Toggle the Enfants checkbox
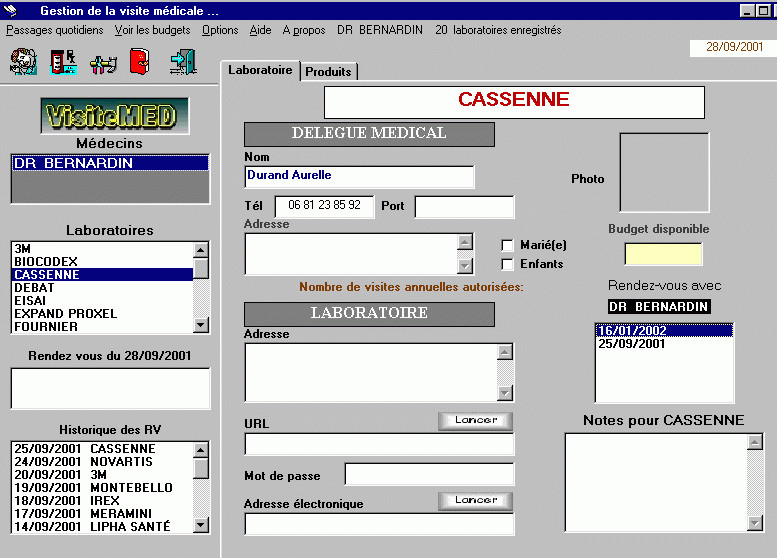 507,264
